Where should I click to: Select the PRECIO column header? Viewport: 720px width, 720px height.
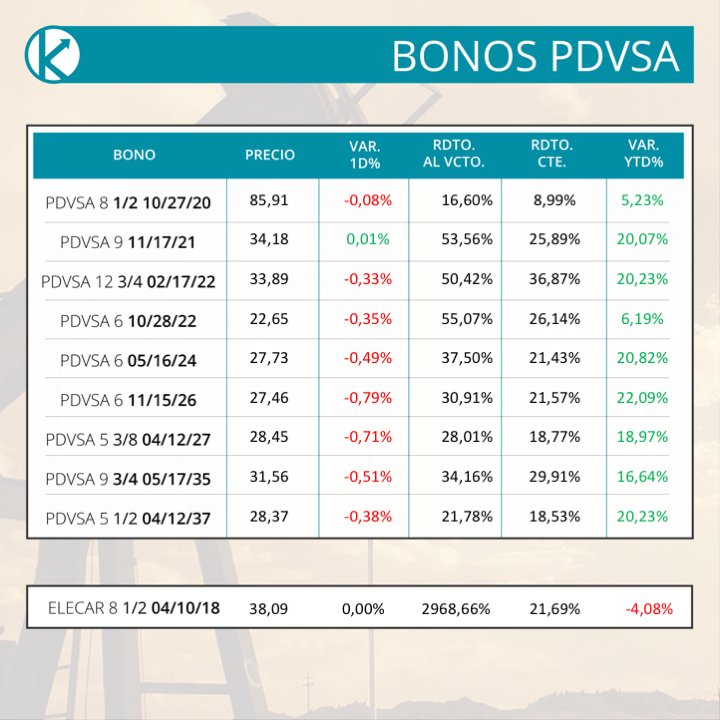pyautogui.click(x=270, y=155)
